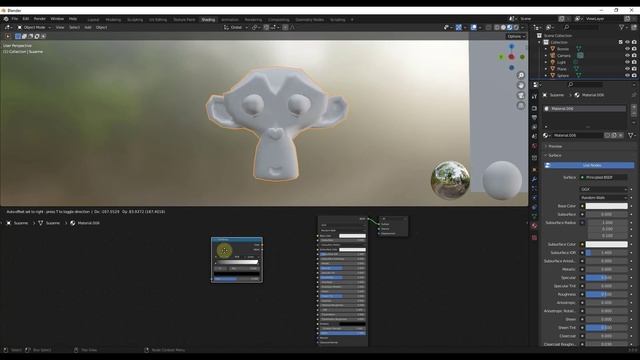Select Material.006 in material slot list
This screenshot has width=640, height=360.
coord(585,109)
